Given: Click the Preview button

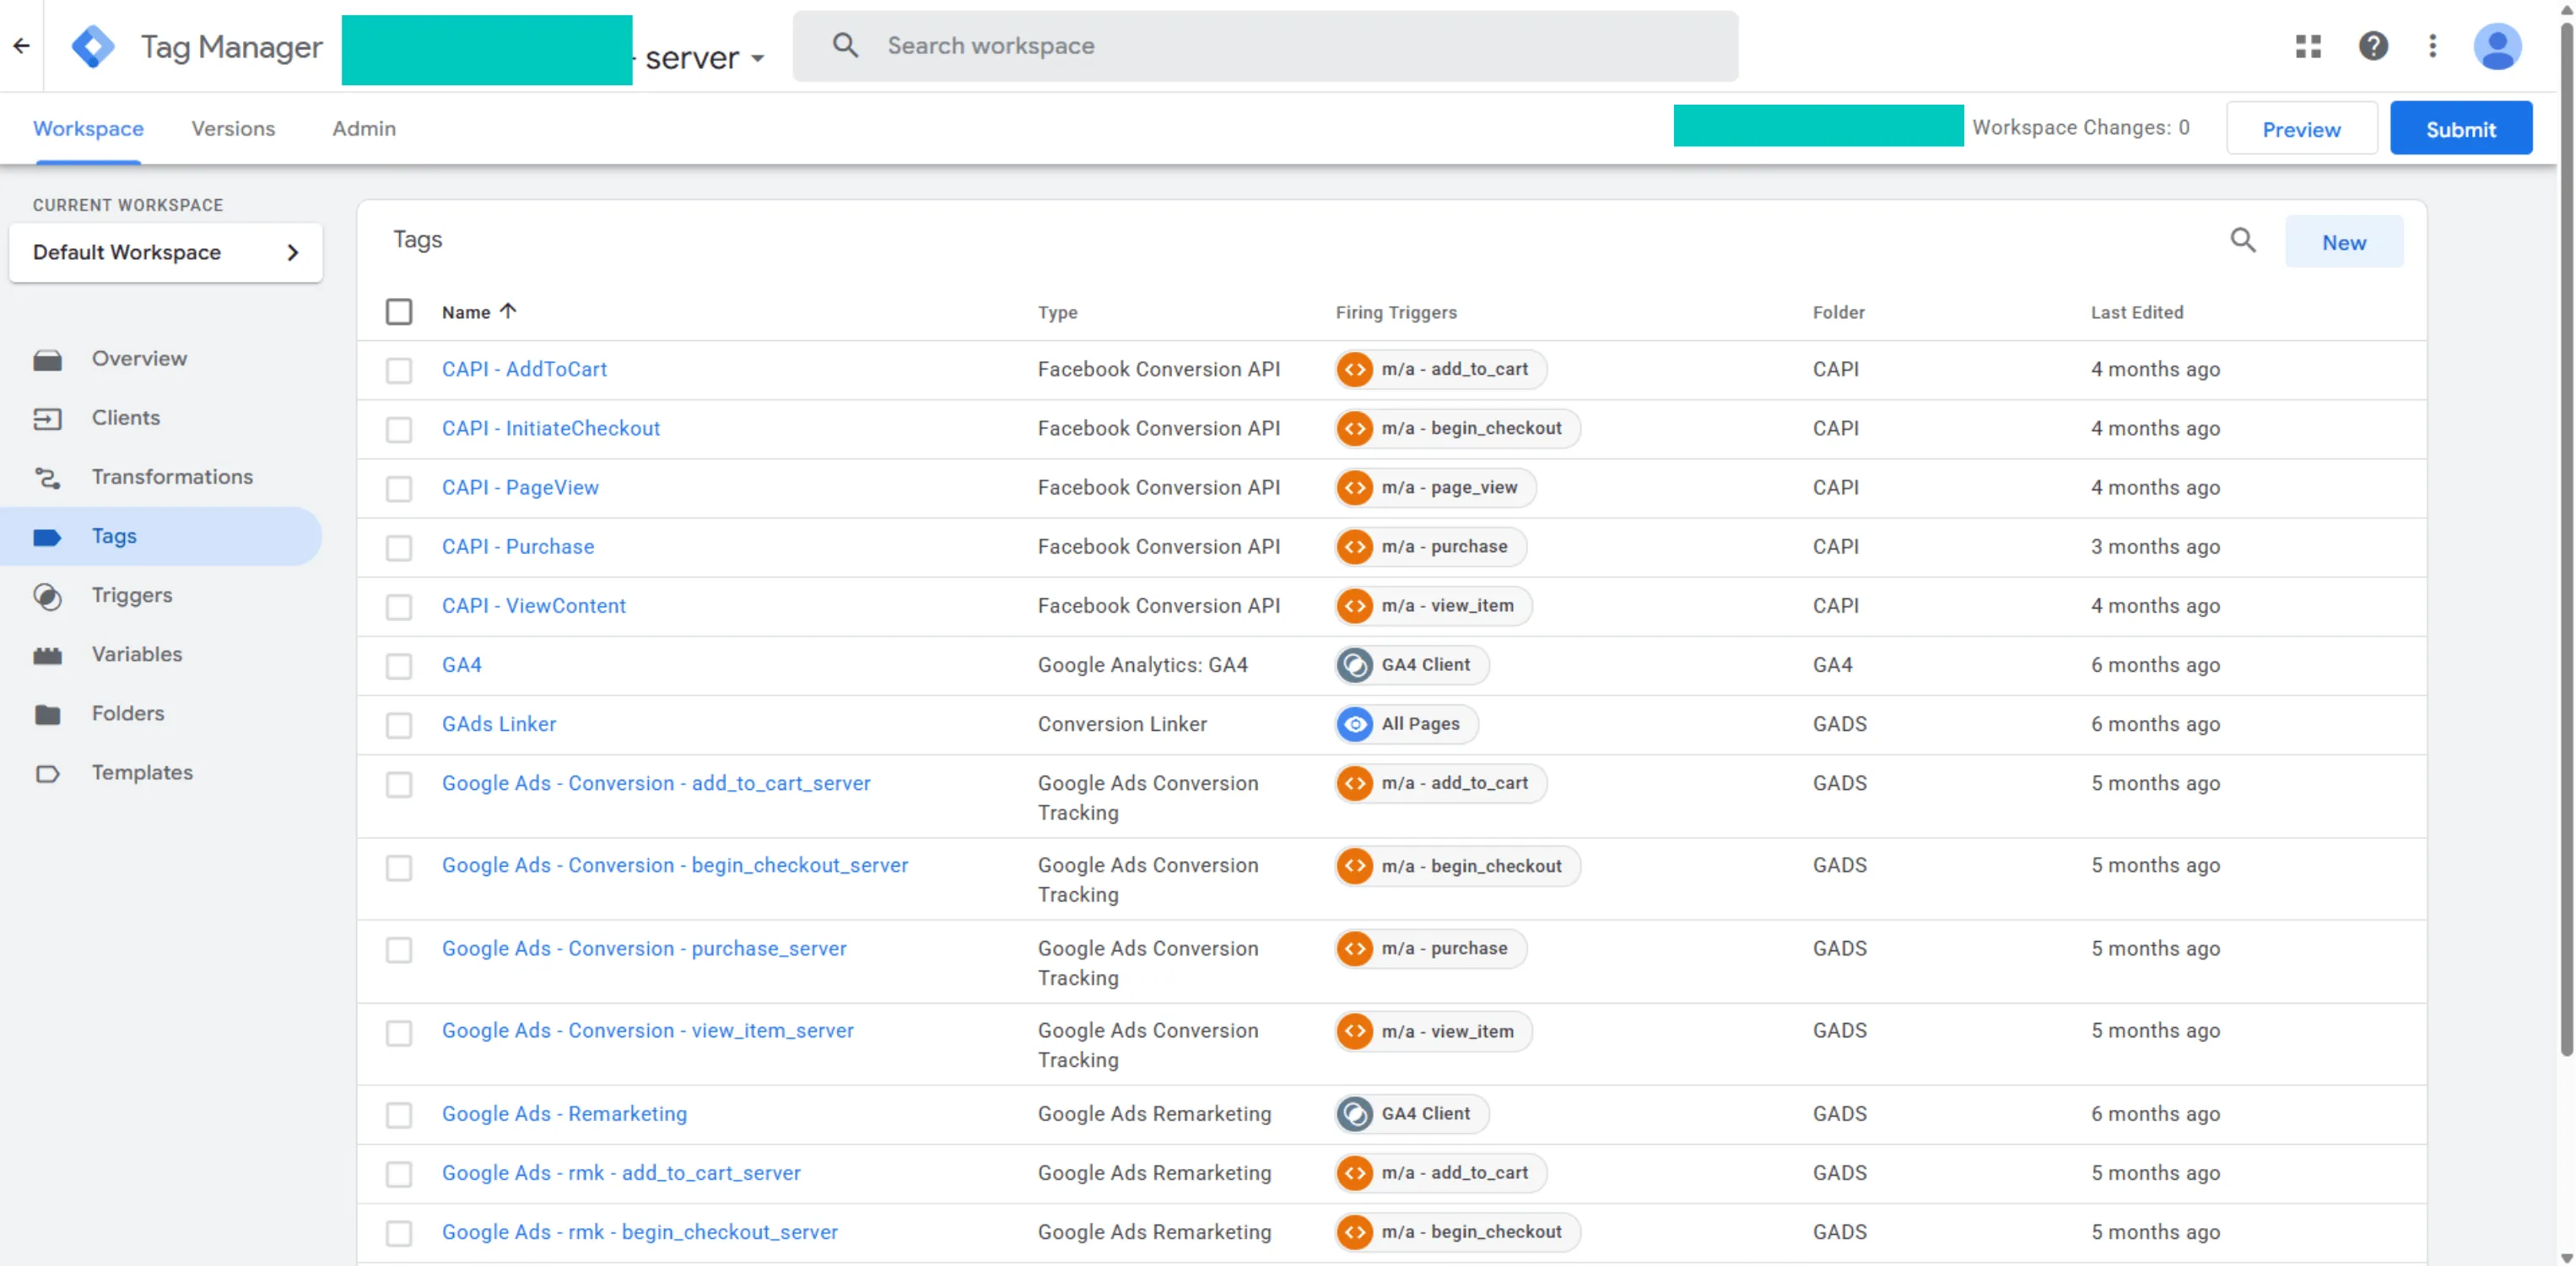Looking at the screenshot, I should tap(2301, 129).
